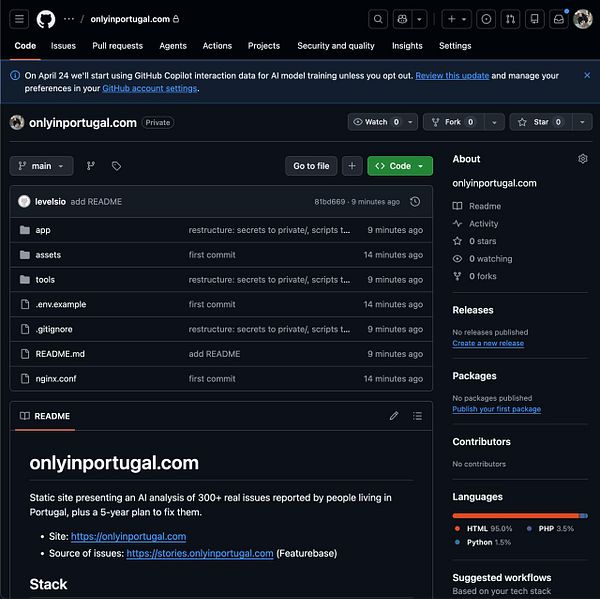Open the Actions tab
Viewport: 600px width, 599px height.
point(217,46)
